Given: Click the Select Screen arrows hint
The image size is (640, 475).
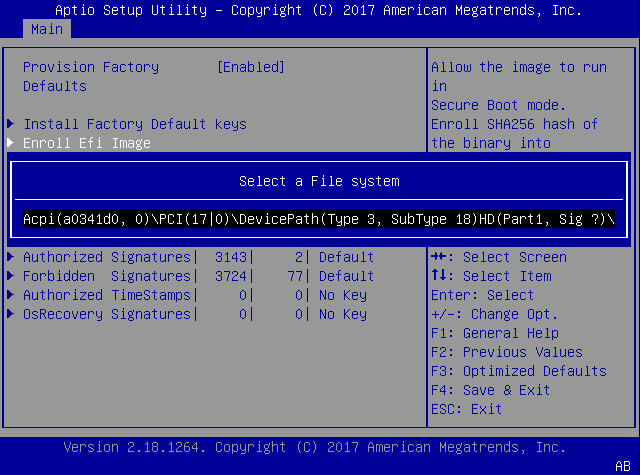Looking at the screenshot, I should (499, 257).
